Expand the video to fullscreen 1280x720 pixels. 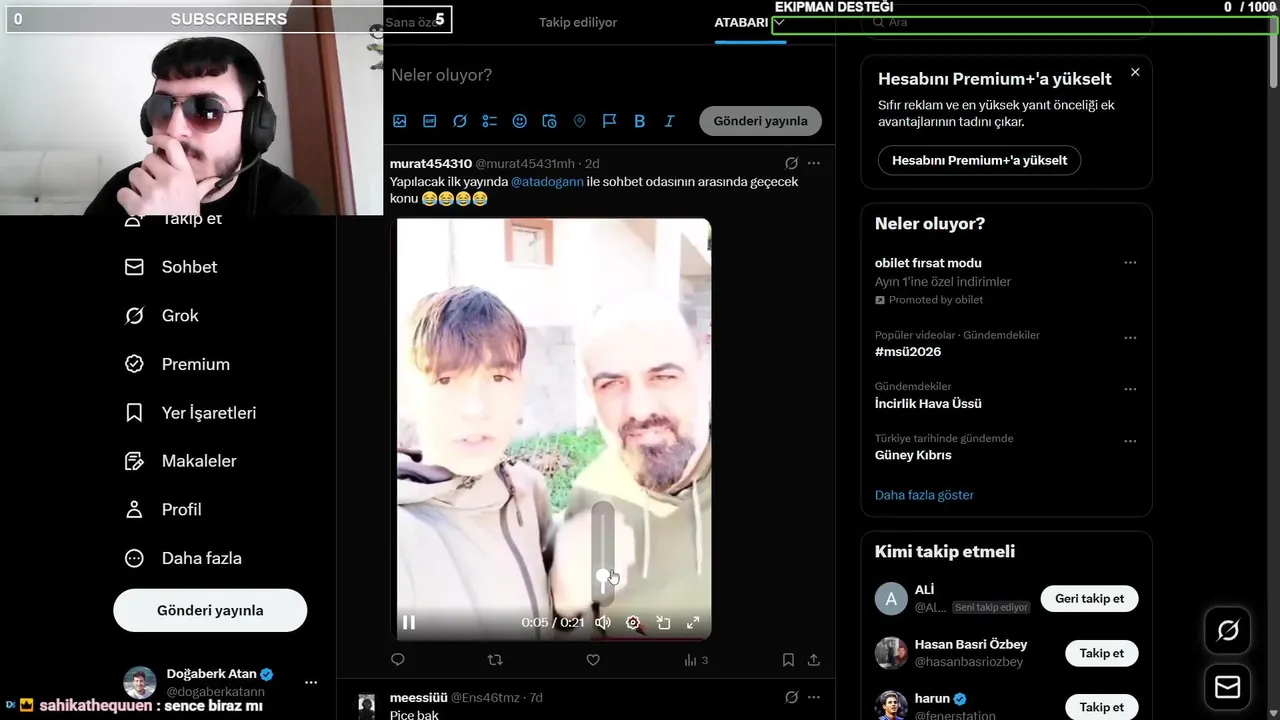[x=693, y=622]
